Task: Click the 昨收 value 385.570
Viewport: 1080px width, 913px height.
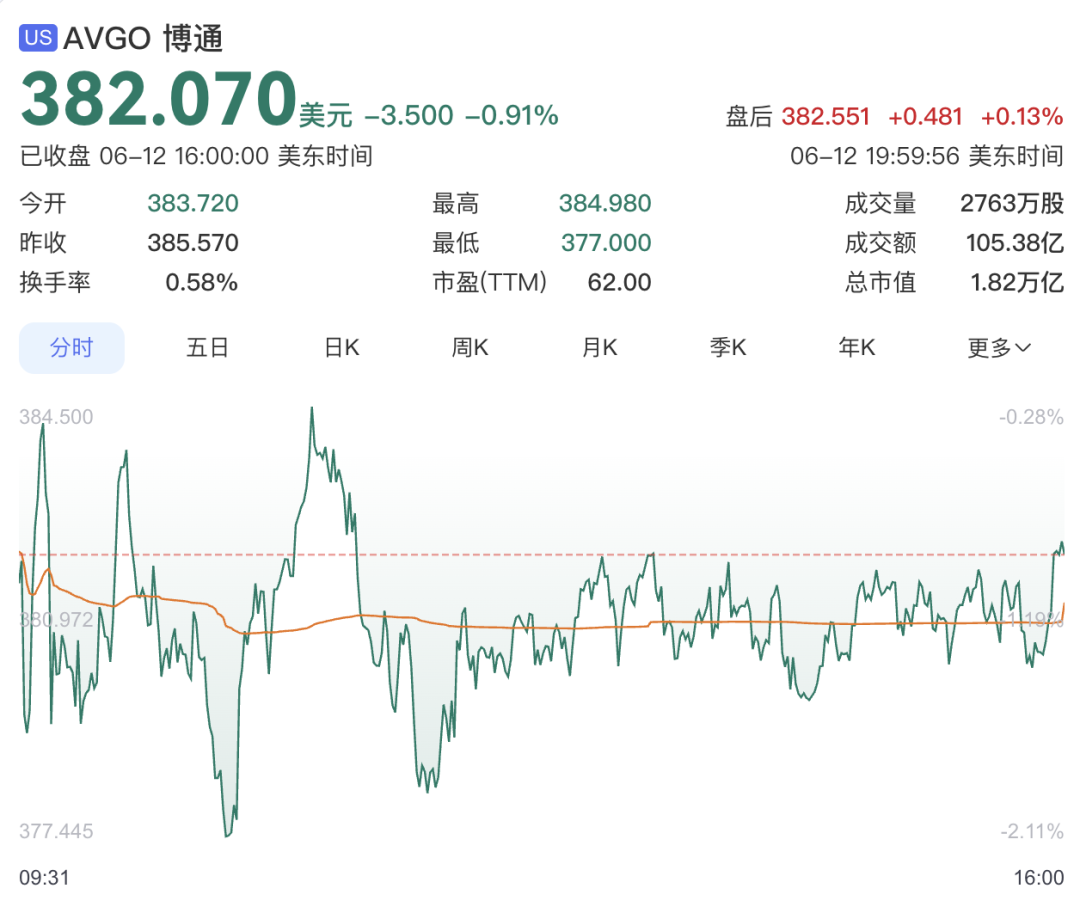Action: [193, 242]
